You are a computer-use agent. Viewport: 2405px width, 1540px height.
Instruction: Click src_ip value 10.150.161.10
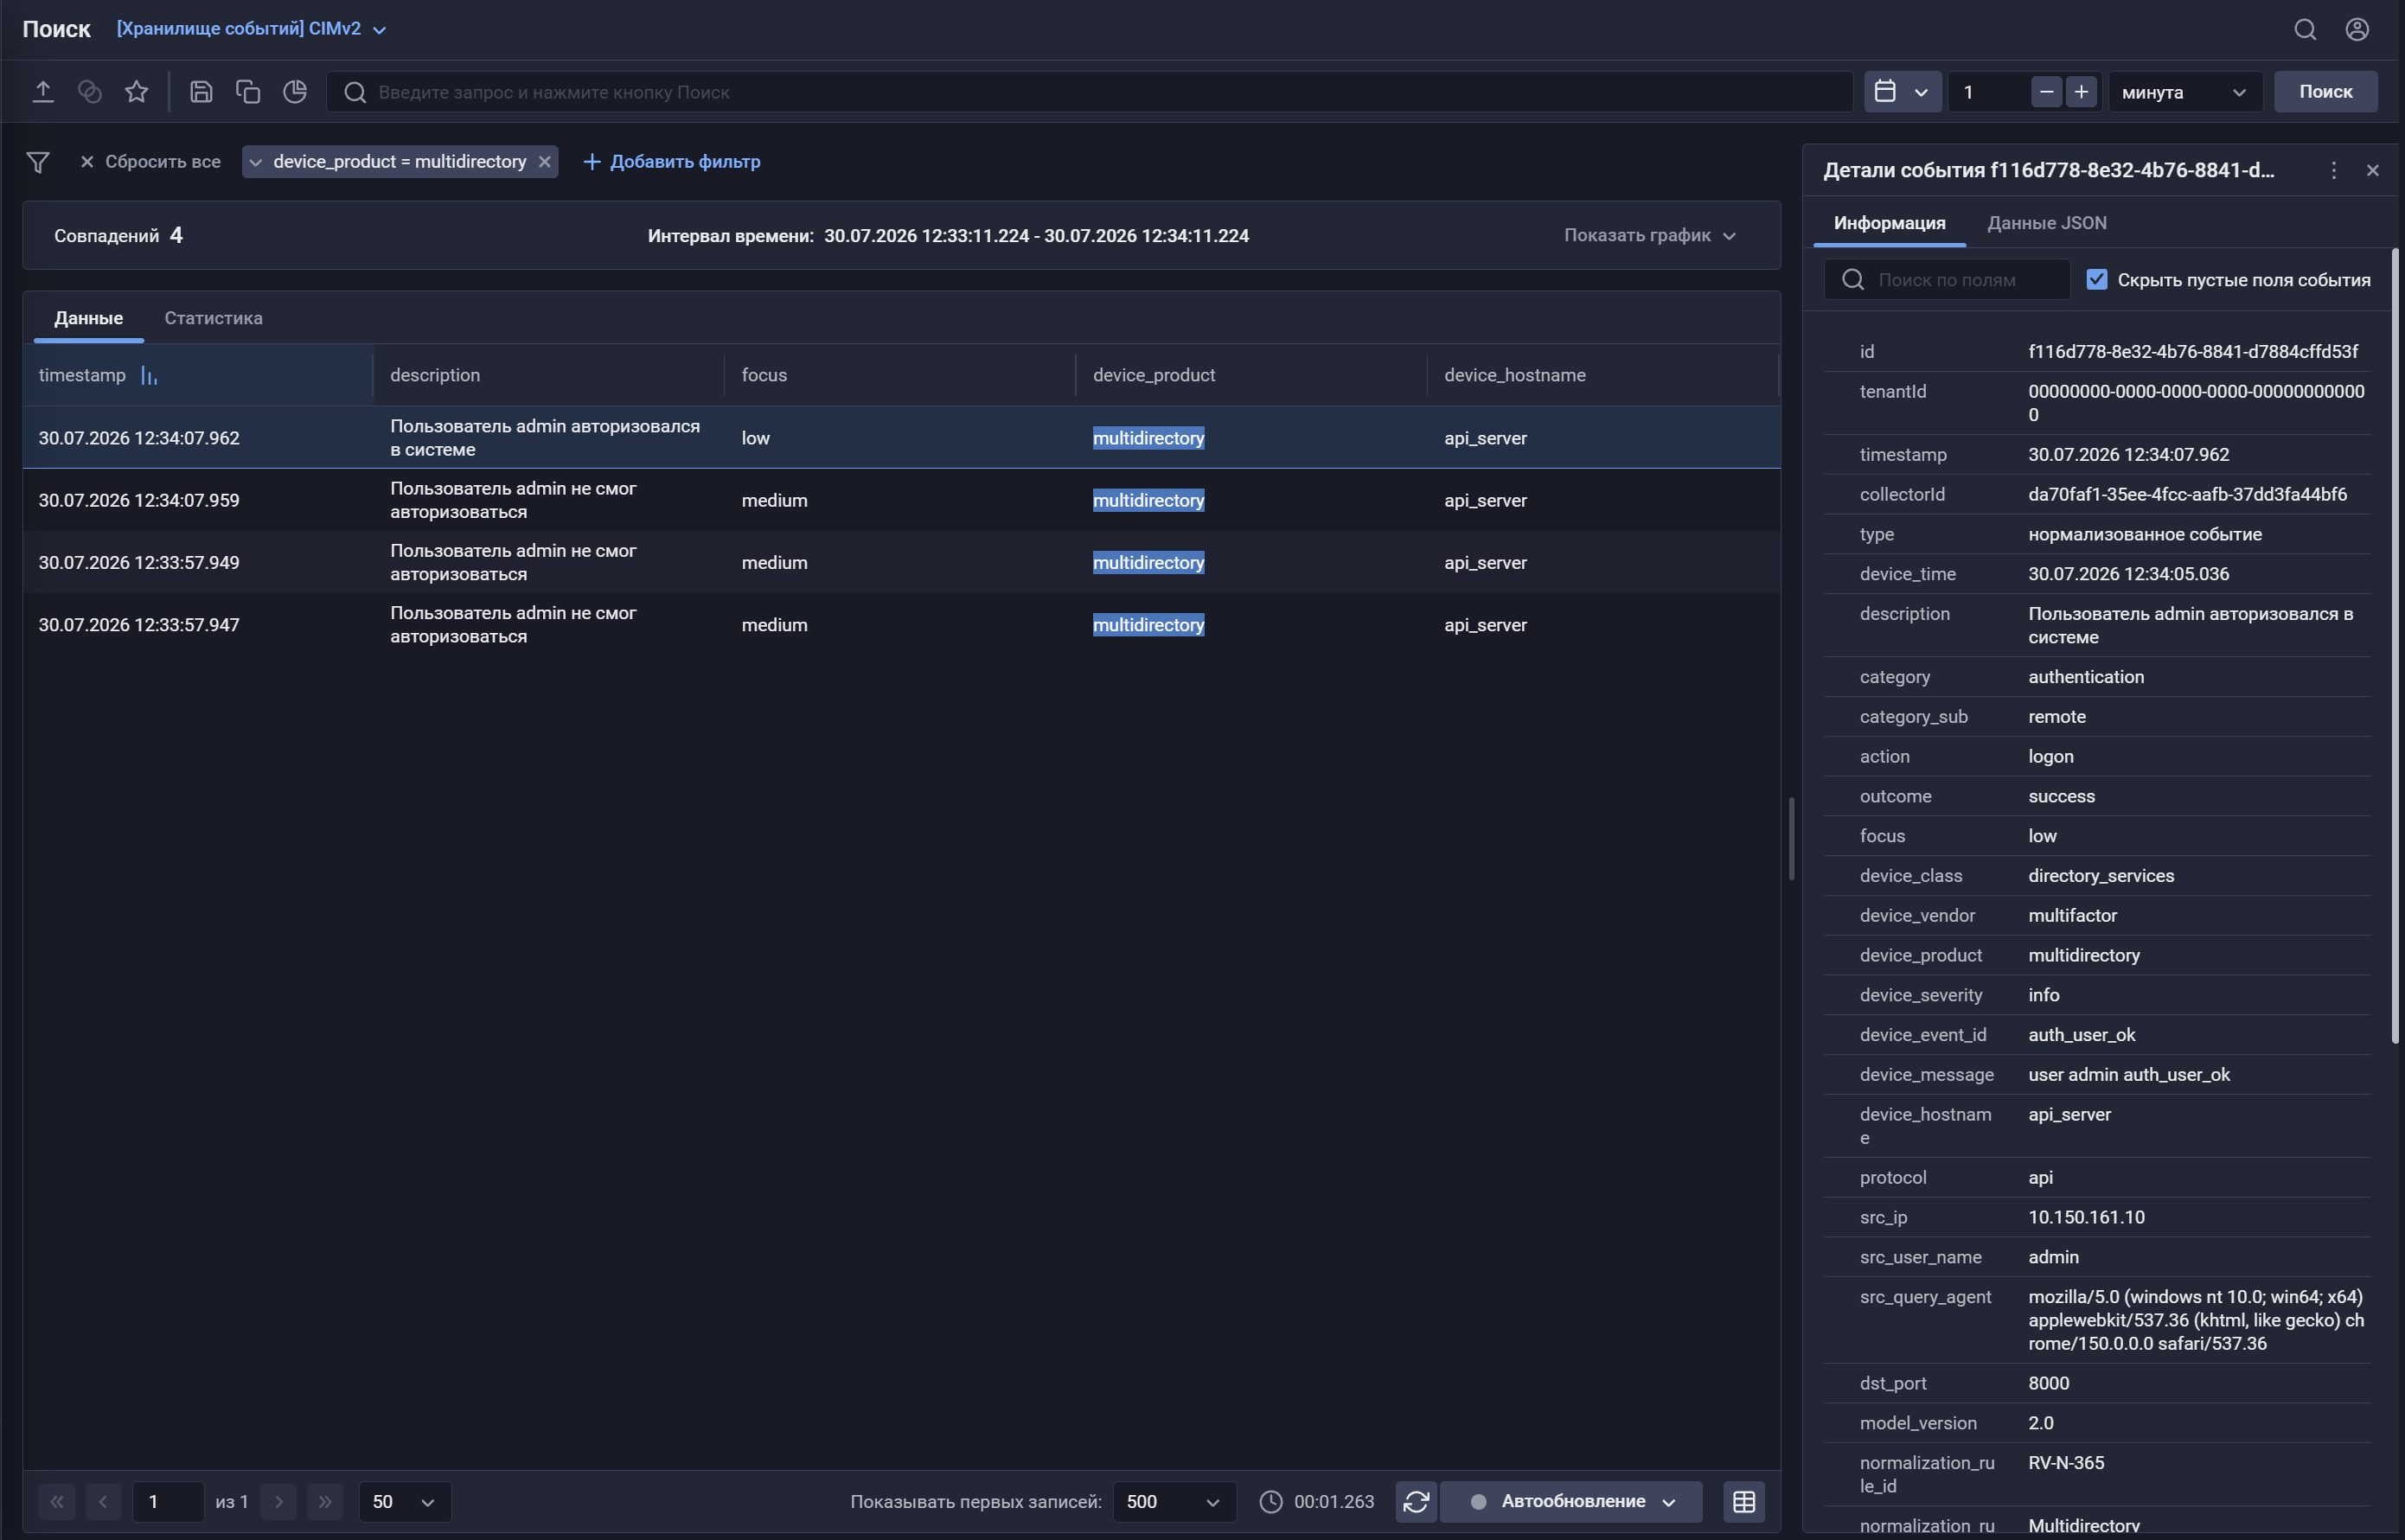tap(2086, 1217)
